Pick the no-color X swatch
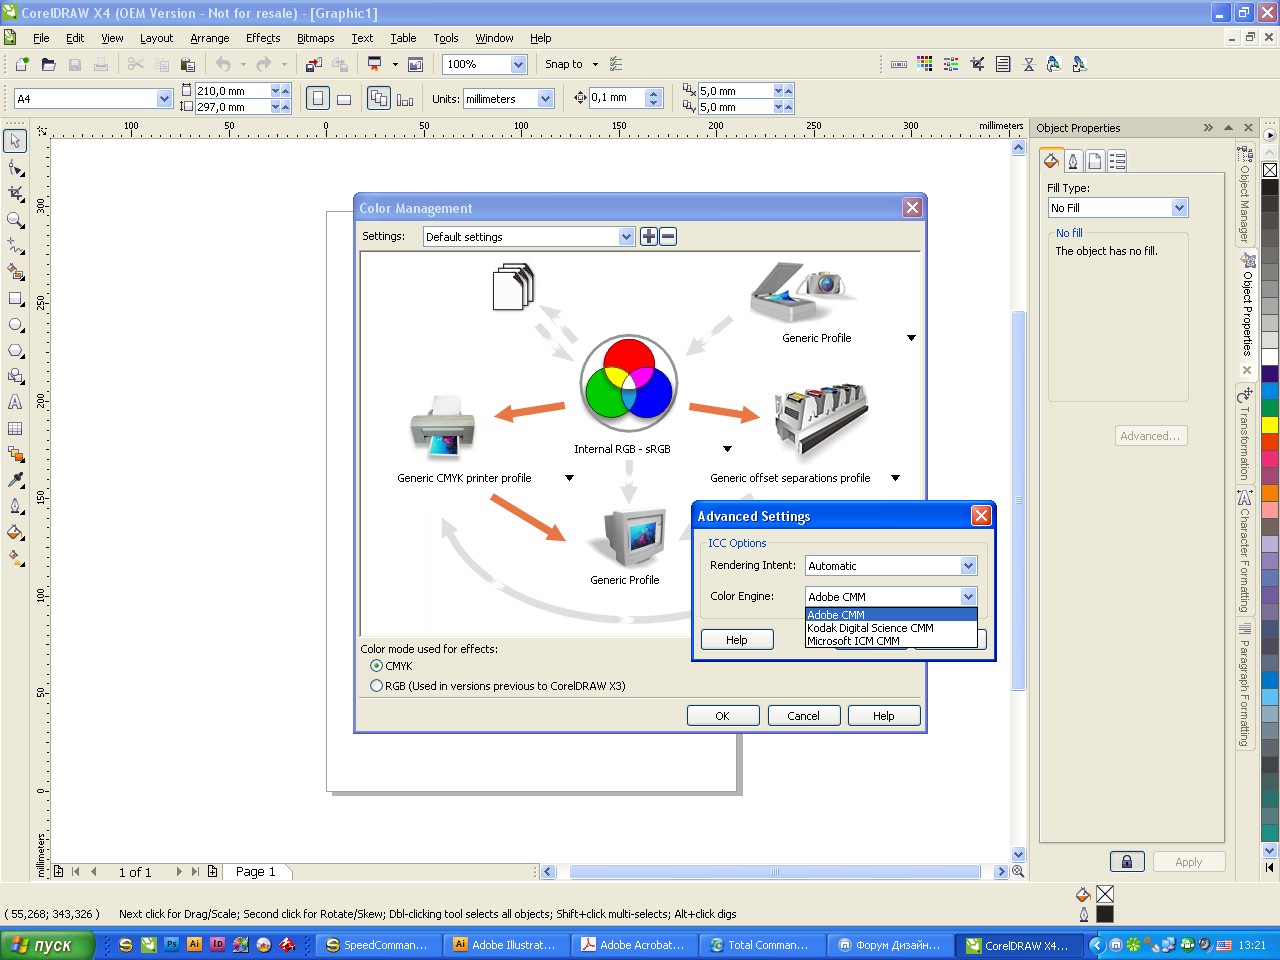Screen dimensions: 1280x960 coord(1269,170)
